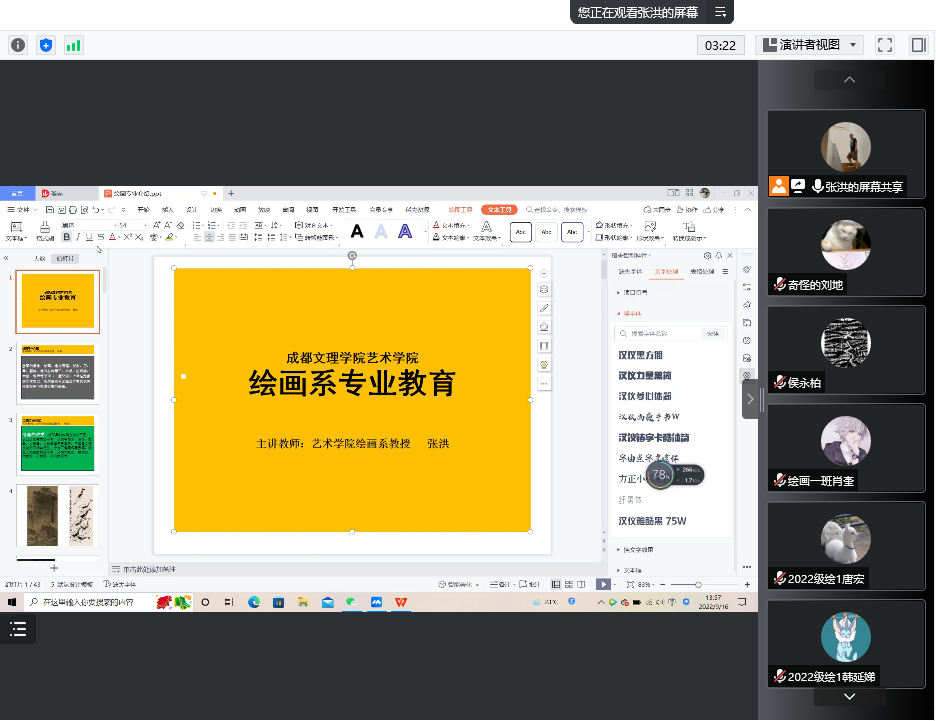Toggle Bold formatting in the shared ribbon
This screenshot has height=721, width=936.
[x=66, y=237]
